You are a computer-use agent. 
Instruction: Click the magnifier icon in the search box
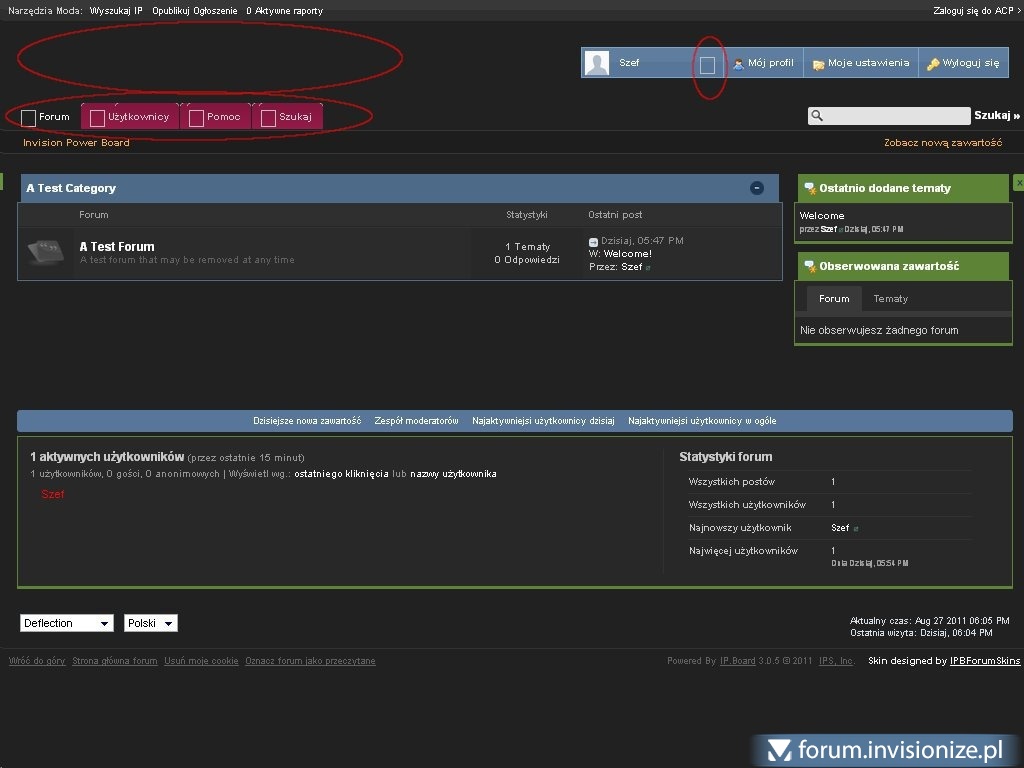tap(817, 116)
